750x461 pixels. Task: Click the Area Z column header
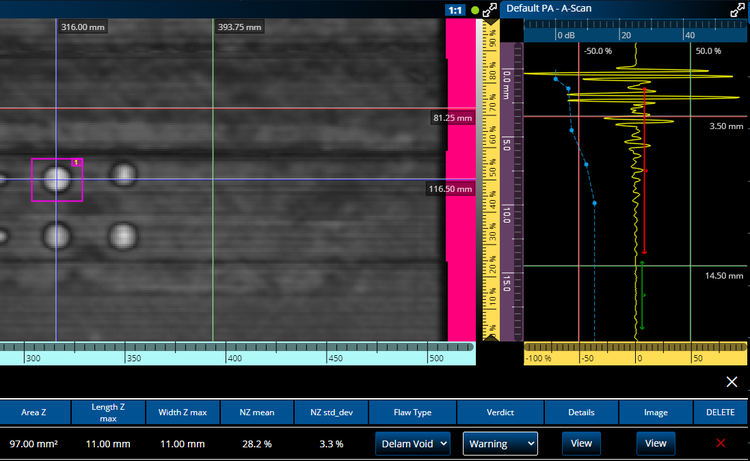[x=33, y=412]
